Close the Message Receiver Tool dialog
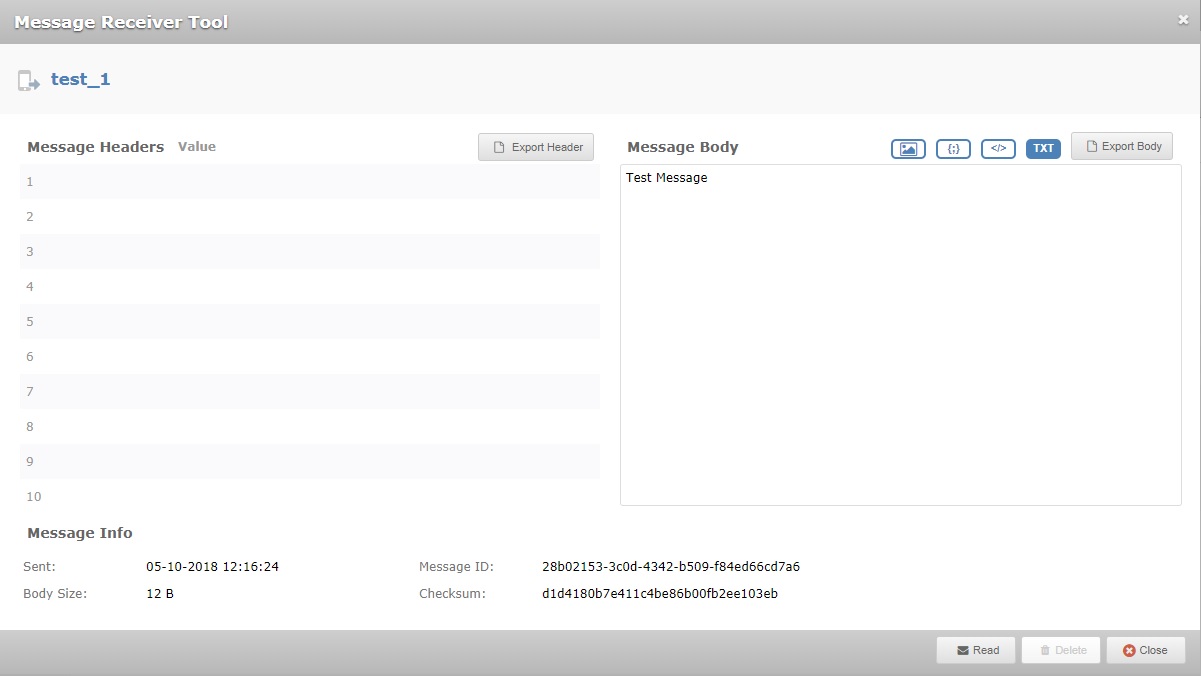Viewport: 1201px width, 676px height. coord(1145,650)
